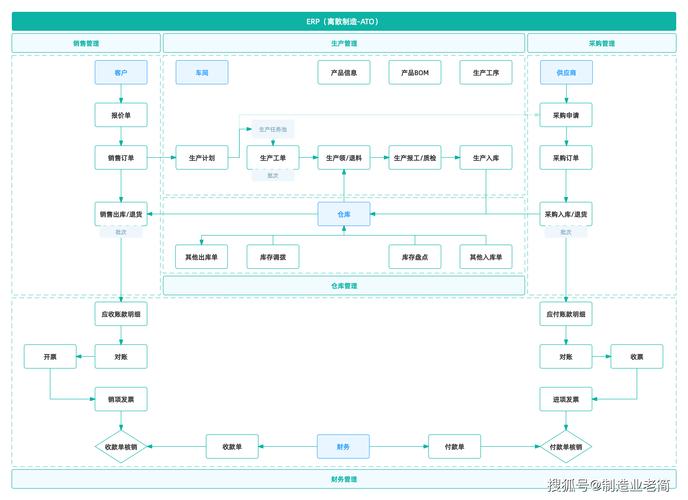Screen dimensions: 688x500
Task: Click the 批次 tag under 生产工单
Action: pyautogui.click(x=273, y=175)
